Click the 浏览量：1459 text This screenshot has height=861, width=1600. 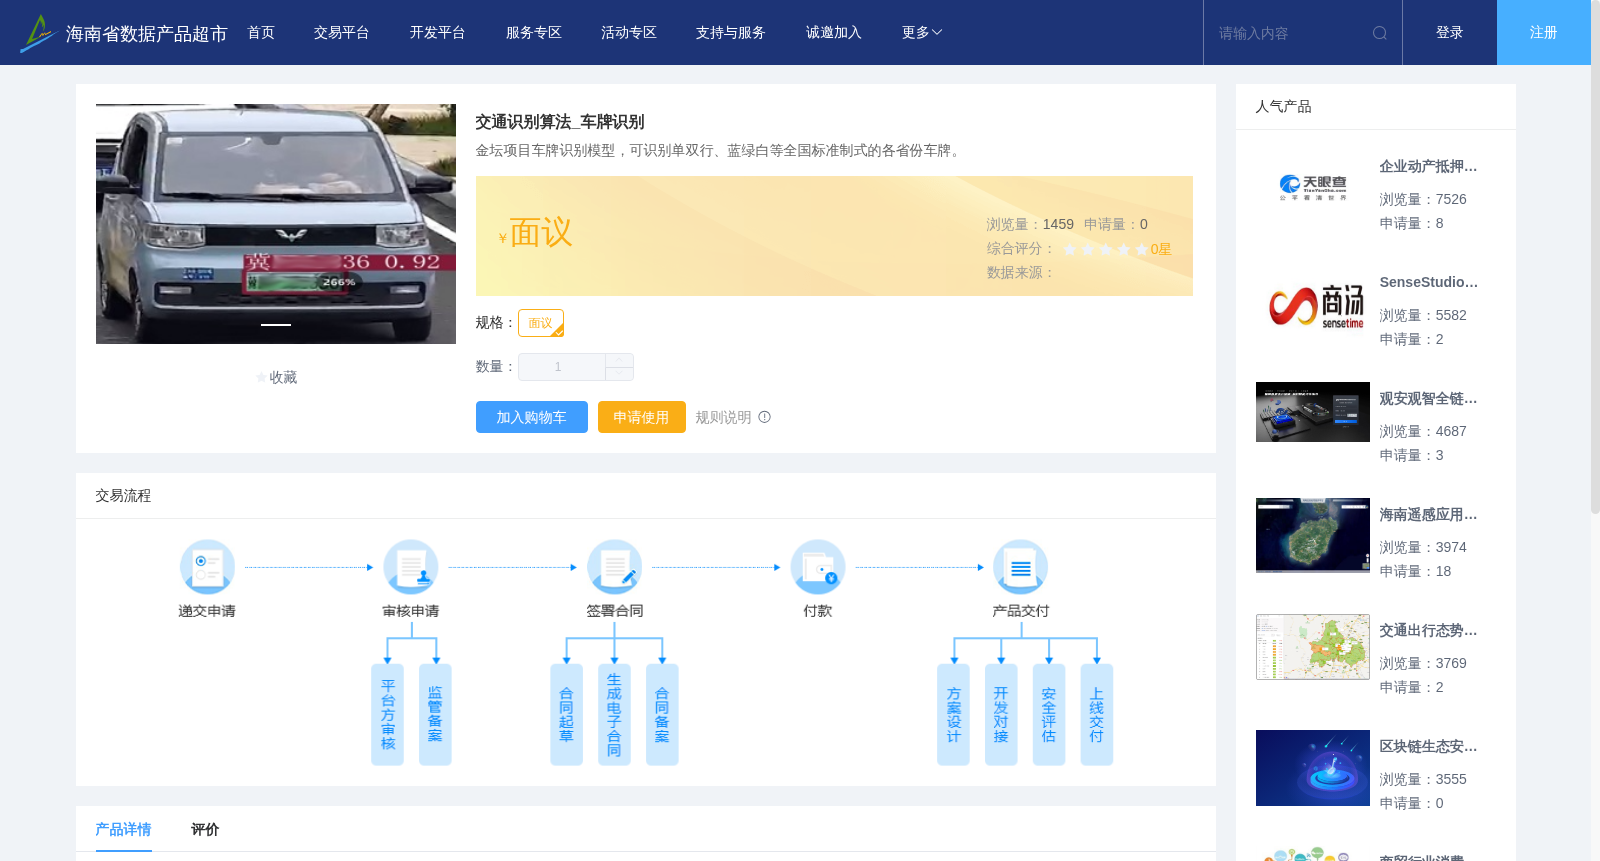click(1030, 225)
